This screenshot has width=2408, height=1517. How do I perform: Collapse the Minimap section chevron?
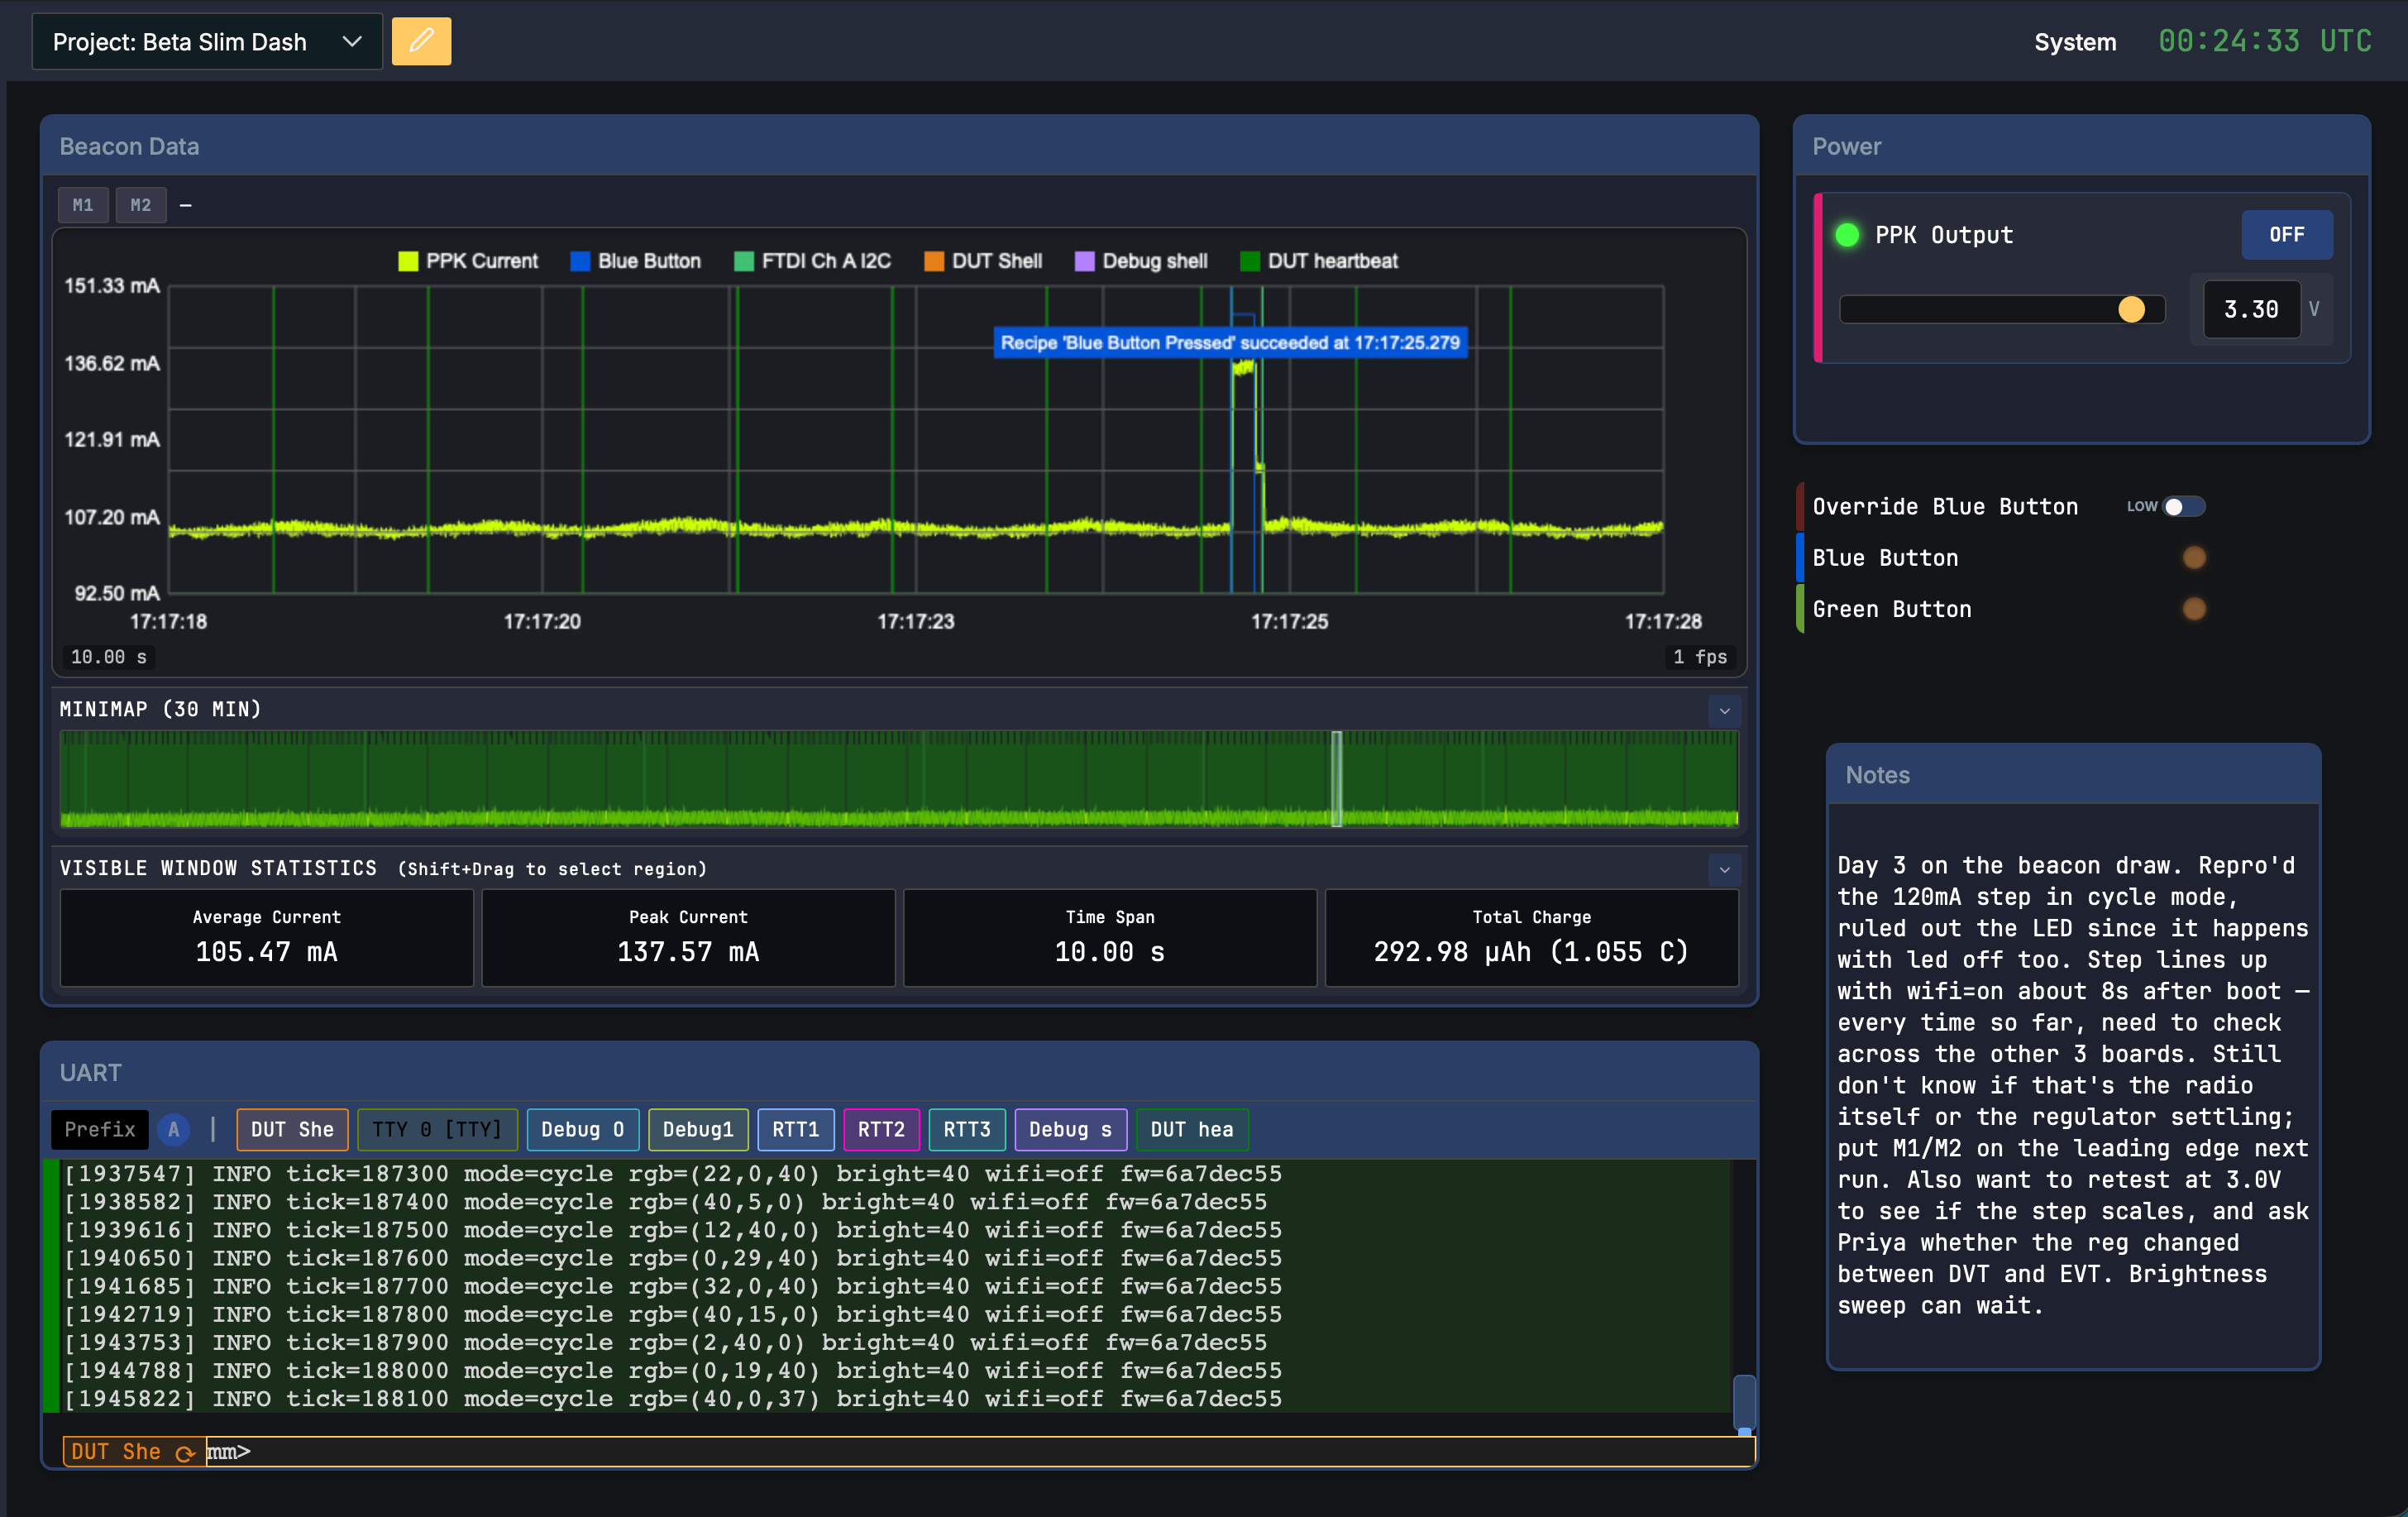click(x=1724, y=711)
